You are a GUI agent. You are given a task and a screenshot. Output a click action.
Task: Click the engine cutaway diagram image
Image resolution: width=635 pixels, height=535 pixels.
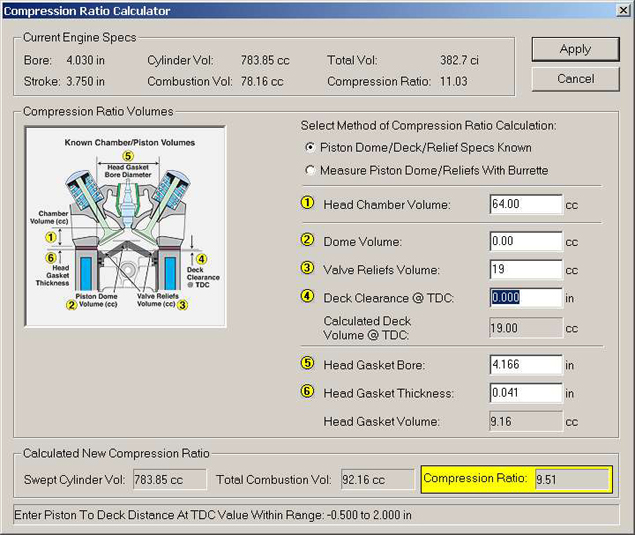[x=125, y=226]
